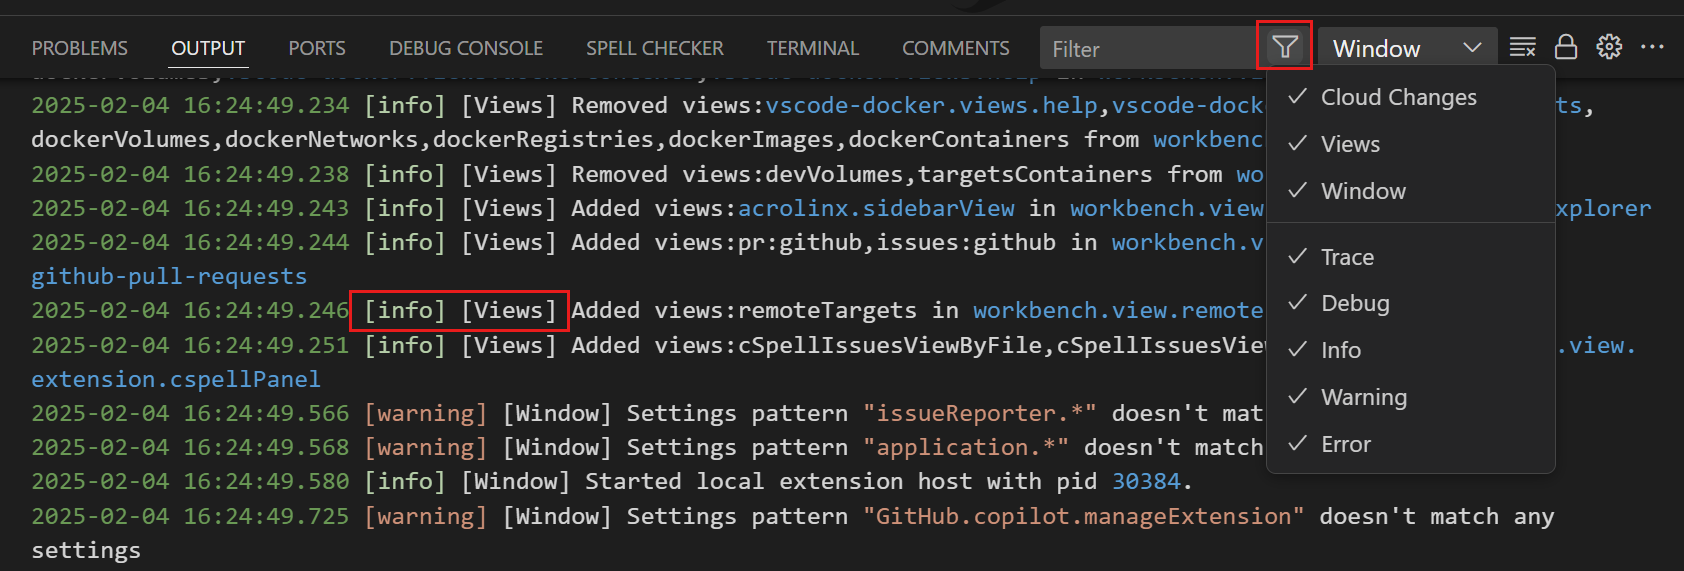The height and width of the screenshot is (571, 1684).
Task: Open the Window output channel dropdown
Action: 1407,48
